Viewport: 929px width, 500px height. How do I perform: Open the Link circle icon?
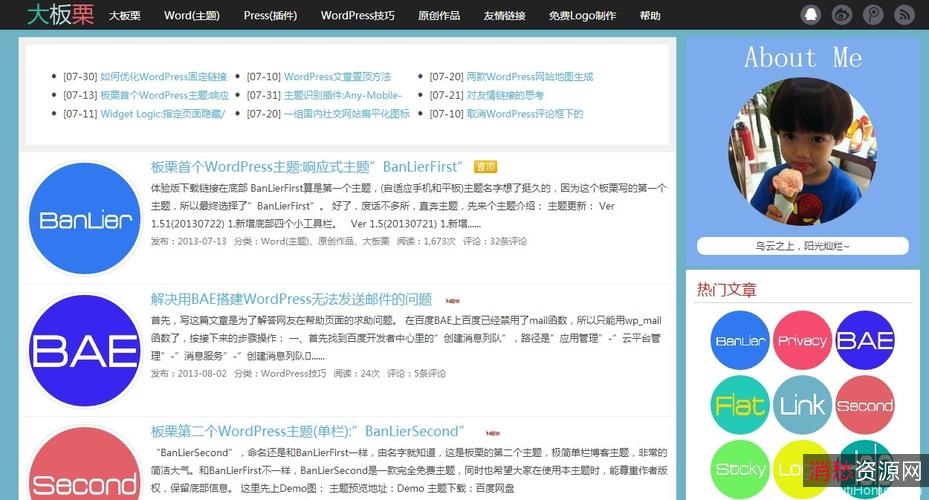click(802, 405)
